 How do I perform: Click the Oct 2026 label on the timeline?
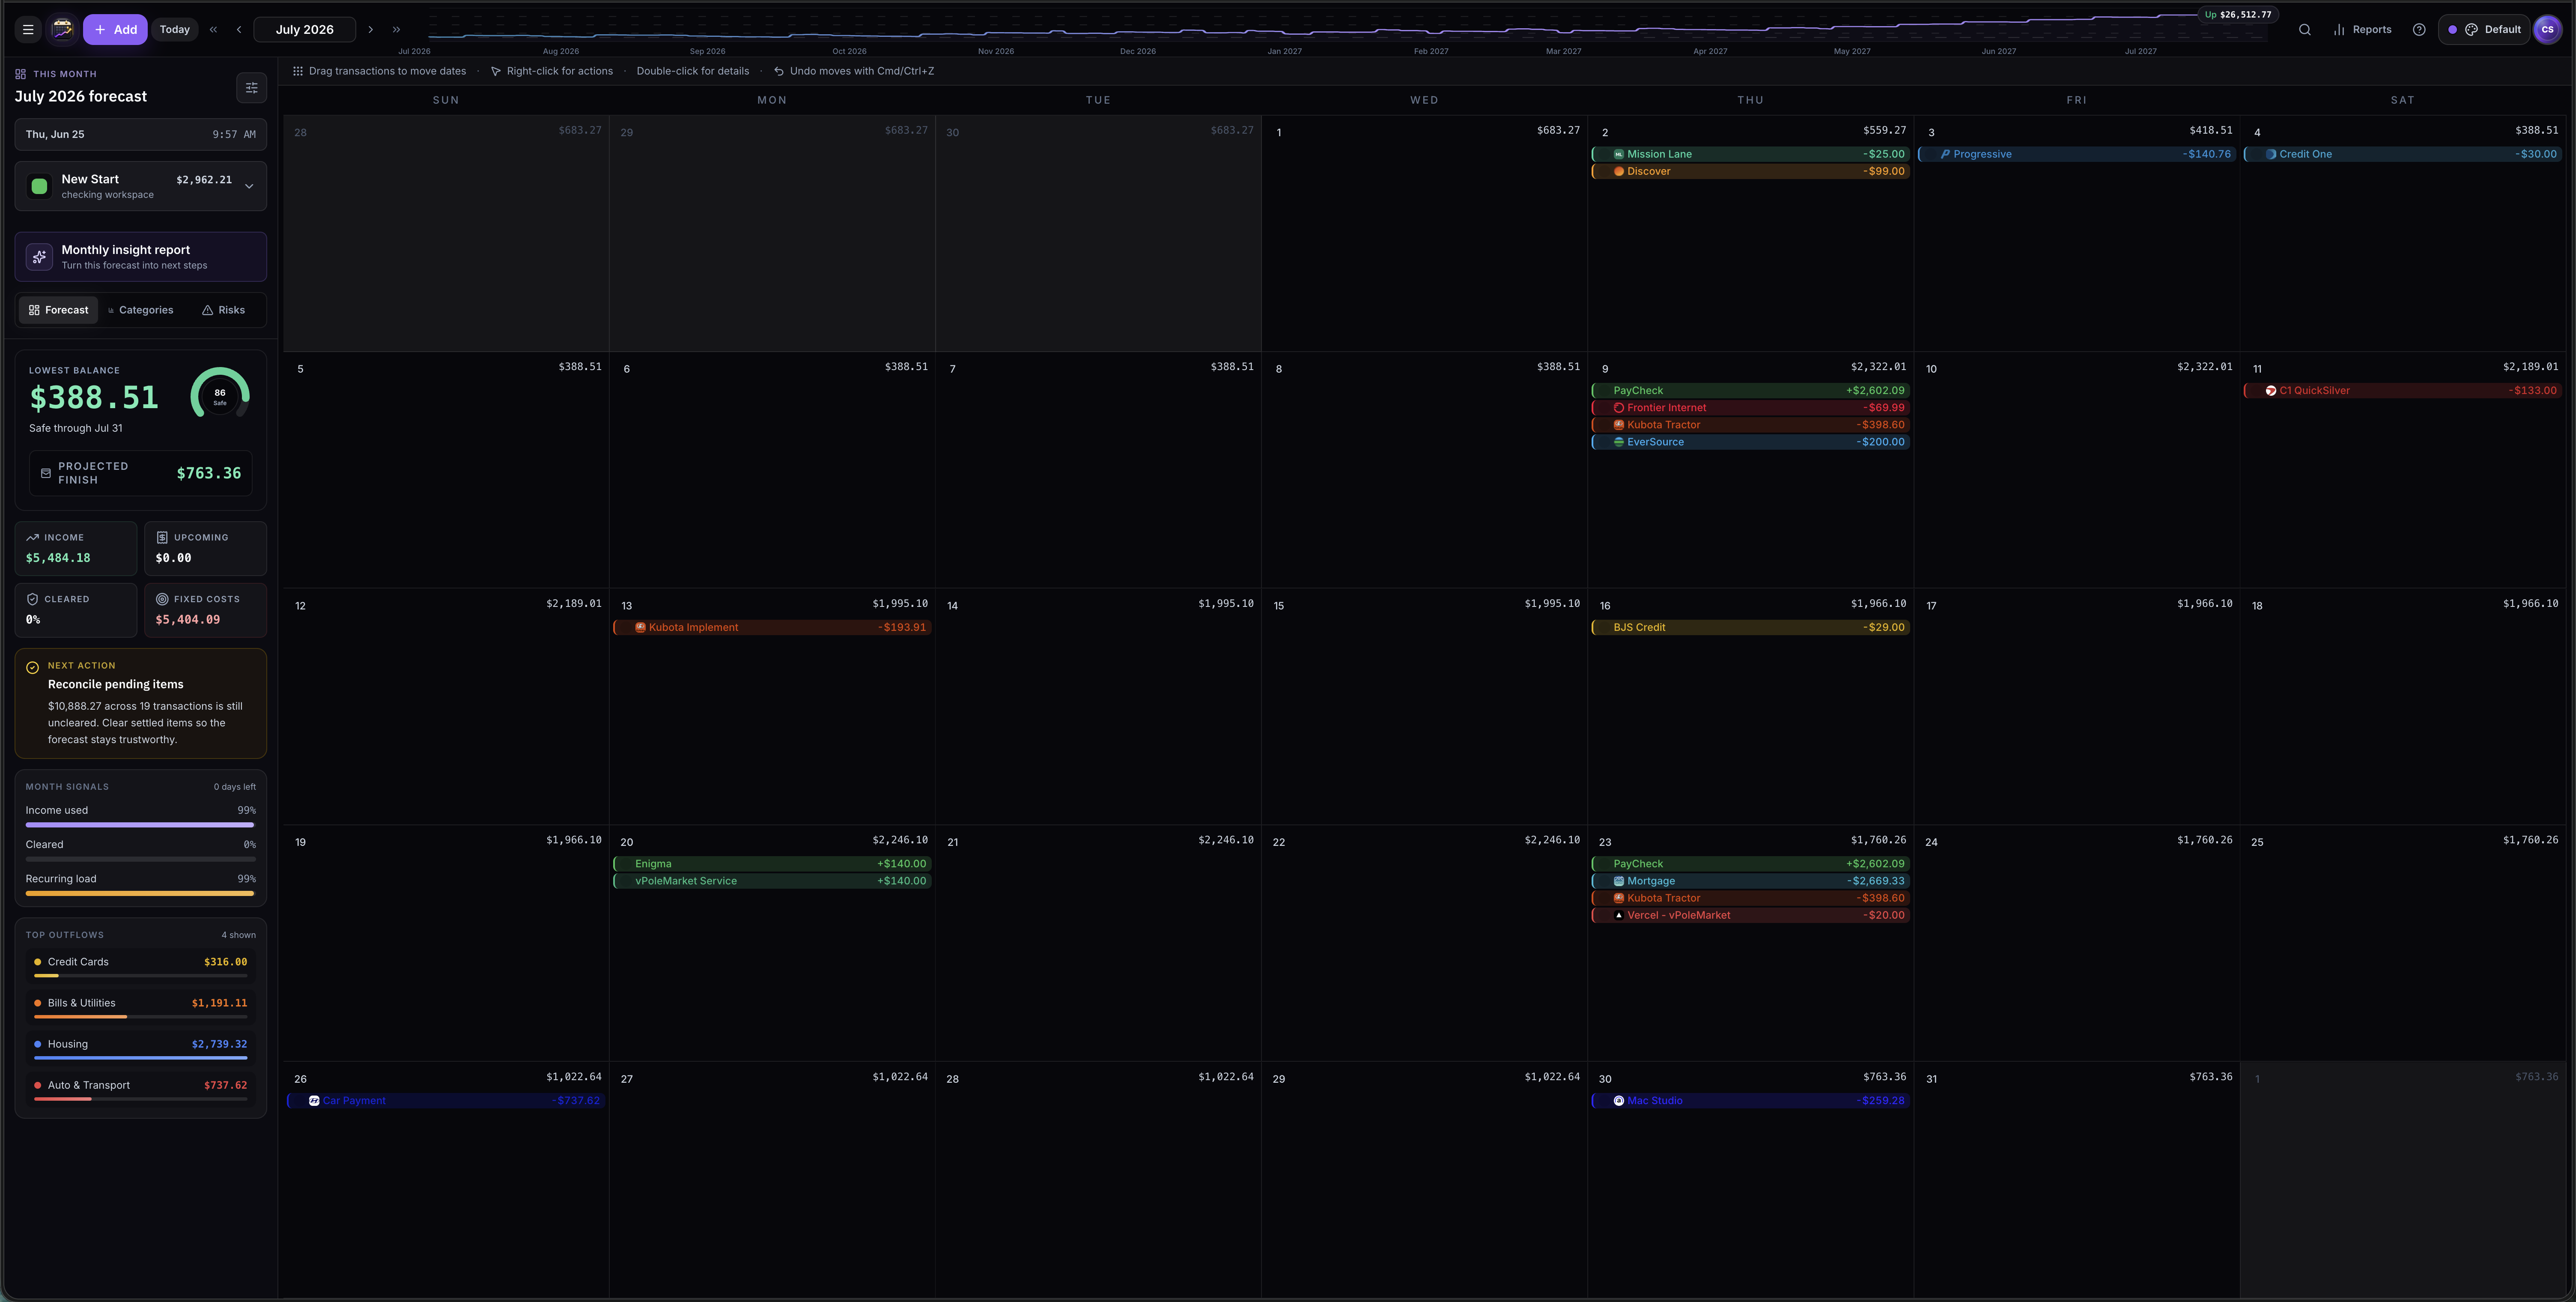tap(849, 51)
